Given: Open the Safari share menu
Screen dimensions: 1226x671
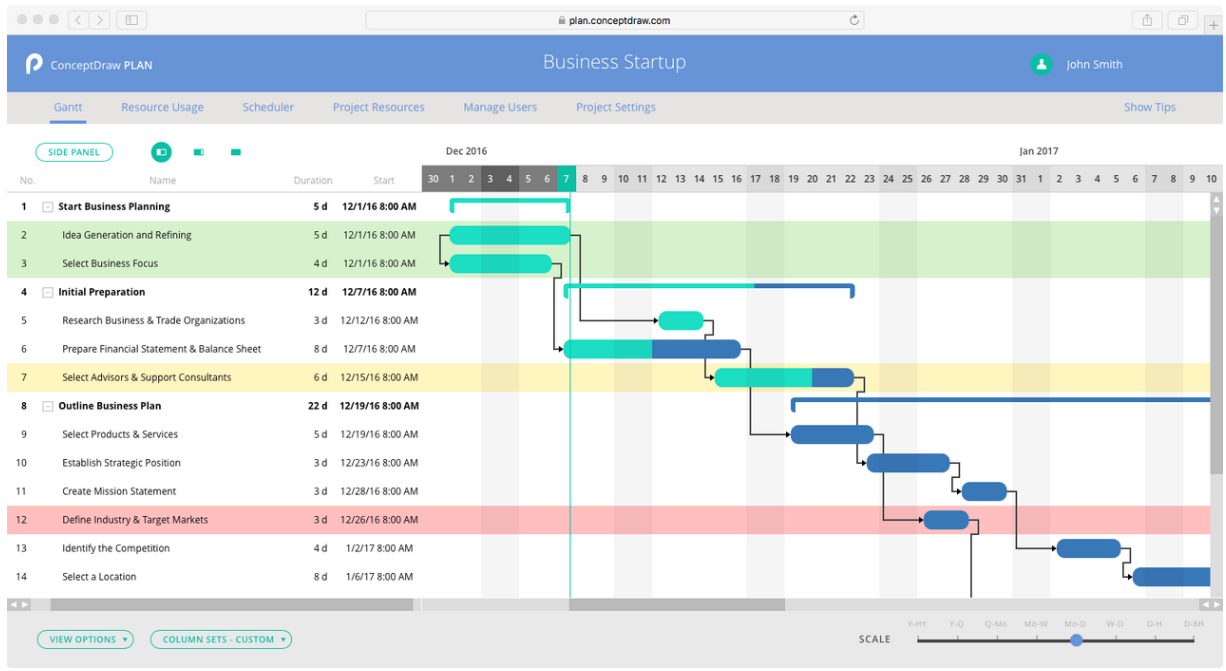Looking at the screenshot, I should [1147, 20].
